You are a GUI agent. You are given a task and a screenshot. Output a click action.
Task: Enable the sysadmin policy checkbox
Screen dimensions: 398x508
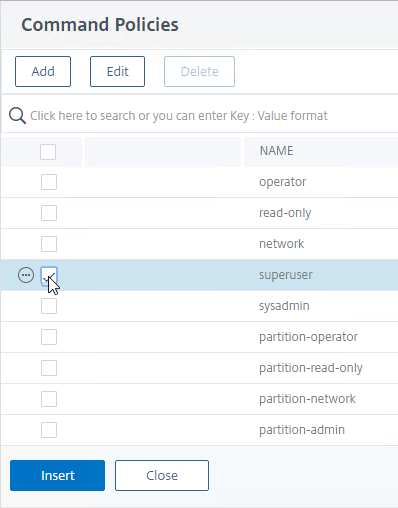coord(49,306)
